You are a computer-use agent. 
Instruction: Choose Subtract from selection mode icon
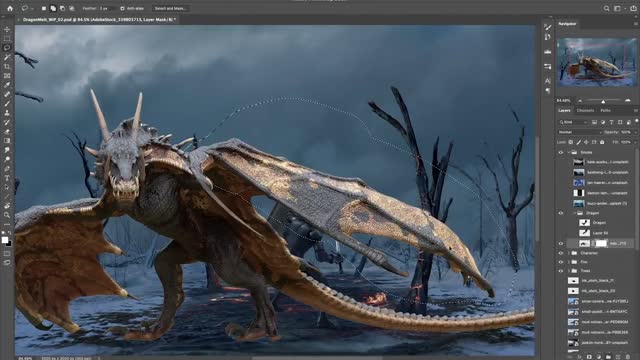(62, 8)
